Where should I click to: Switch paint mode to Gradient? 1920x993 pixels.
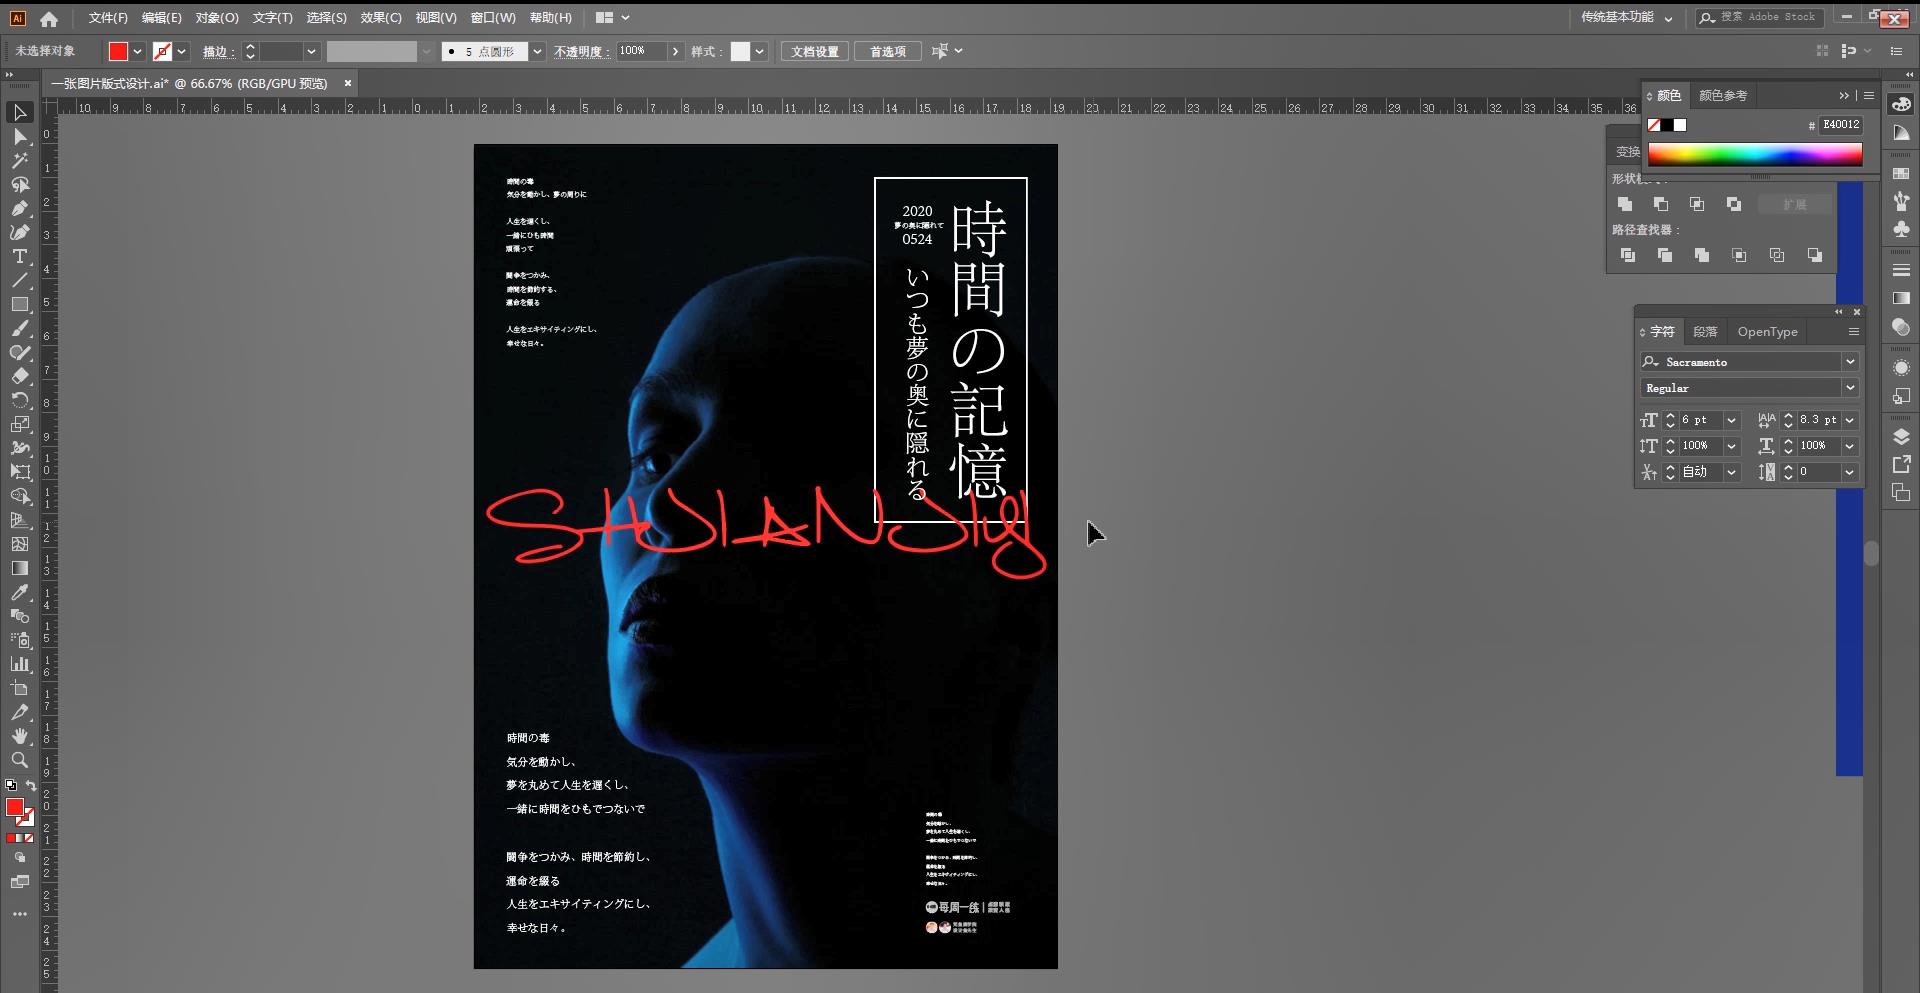coord(20,838)
